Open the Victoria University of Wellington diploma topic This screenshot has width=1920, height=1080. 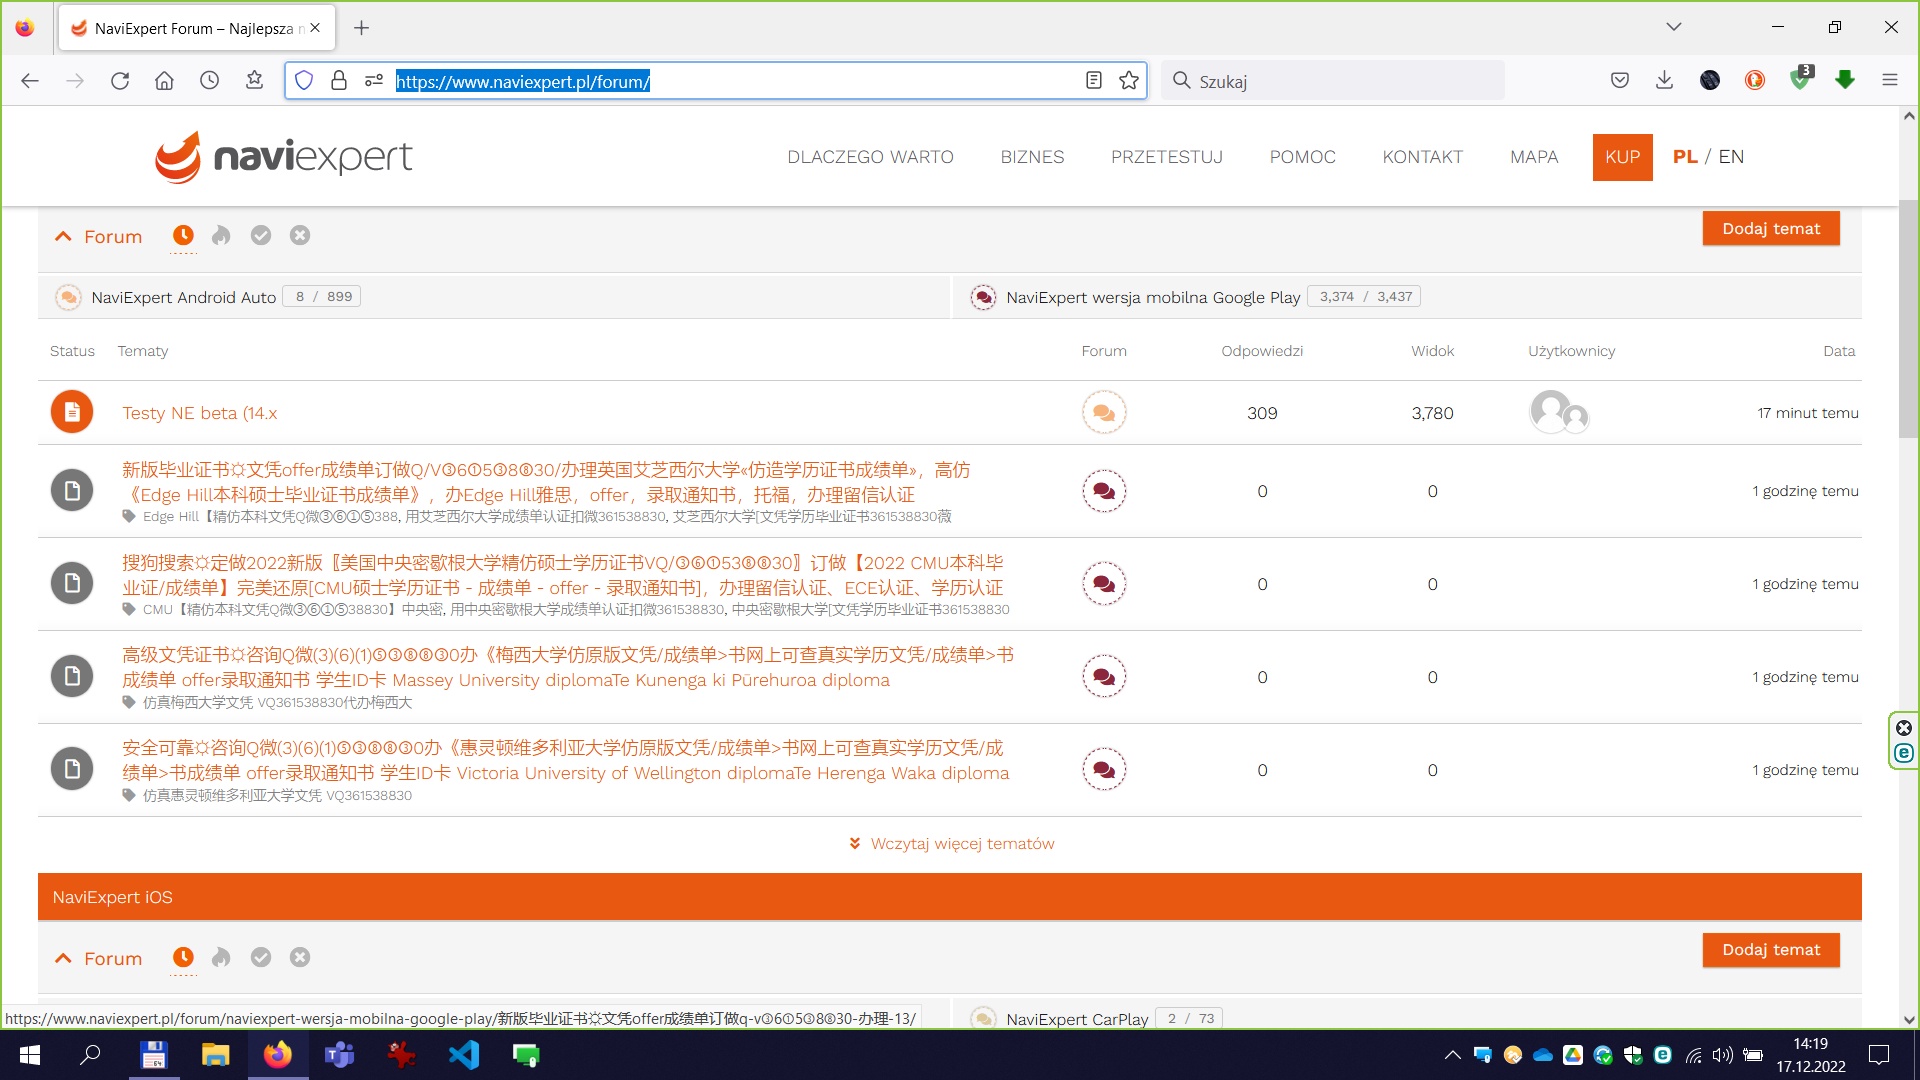point(566,760)
